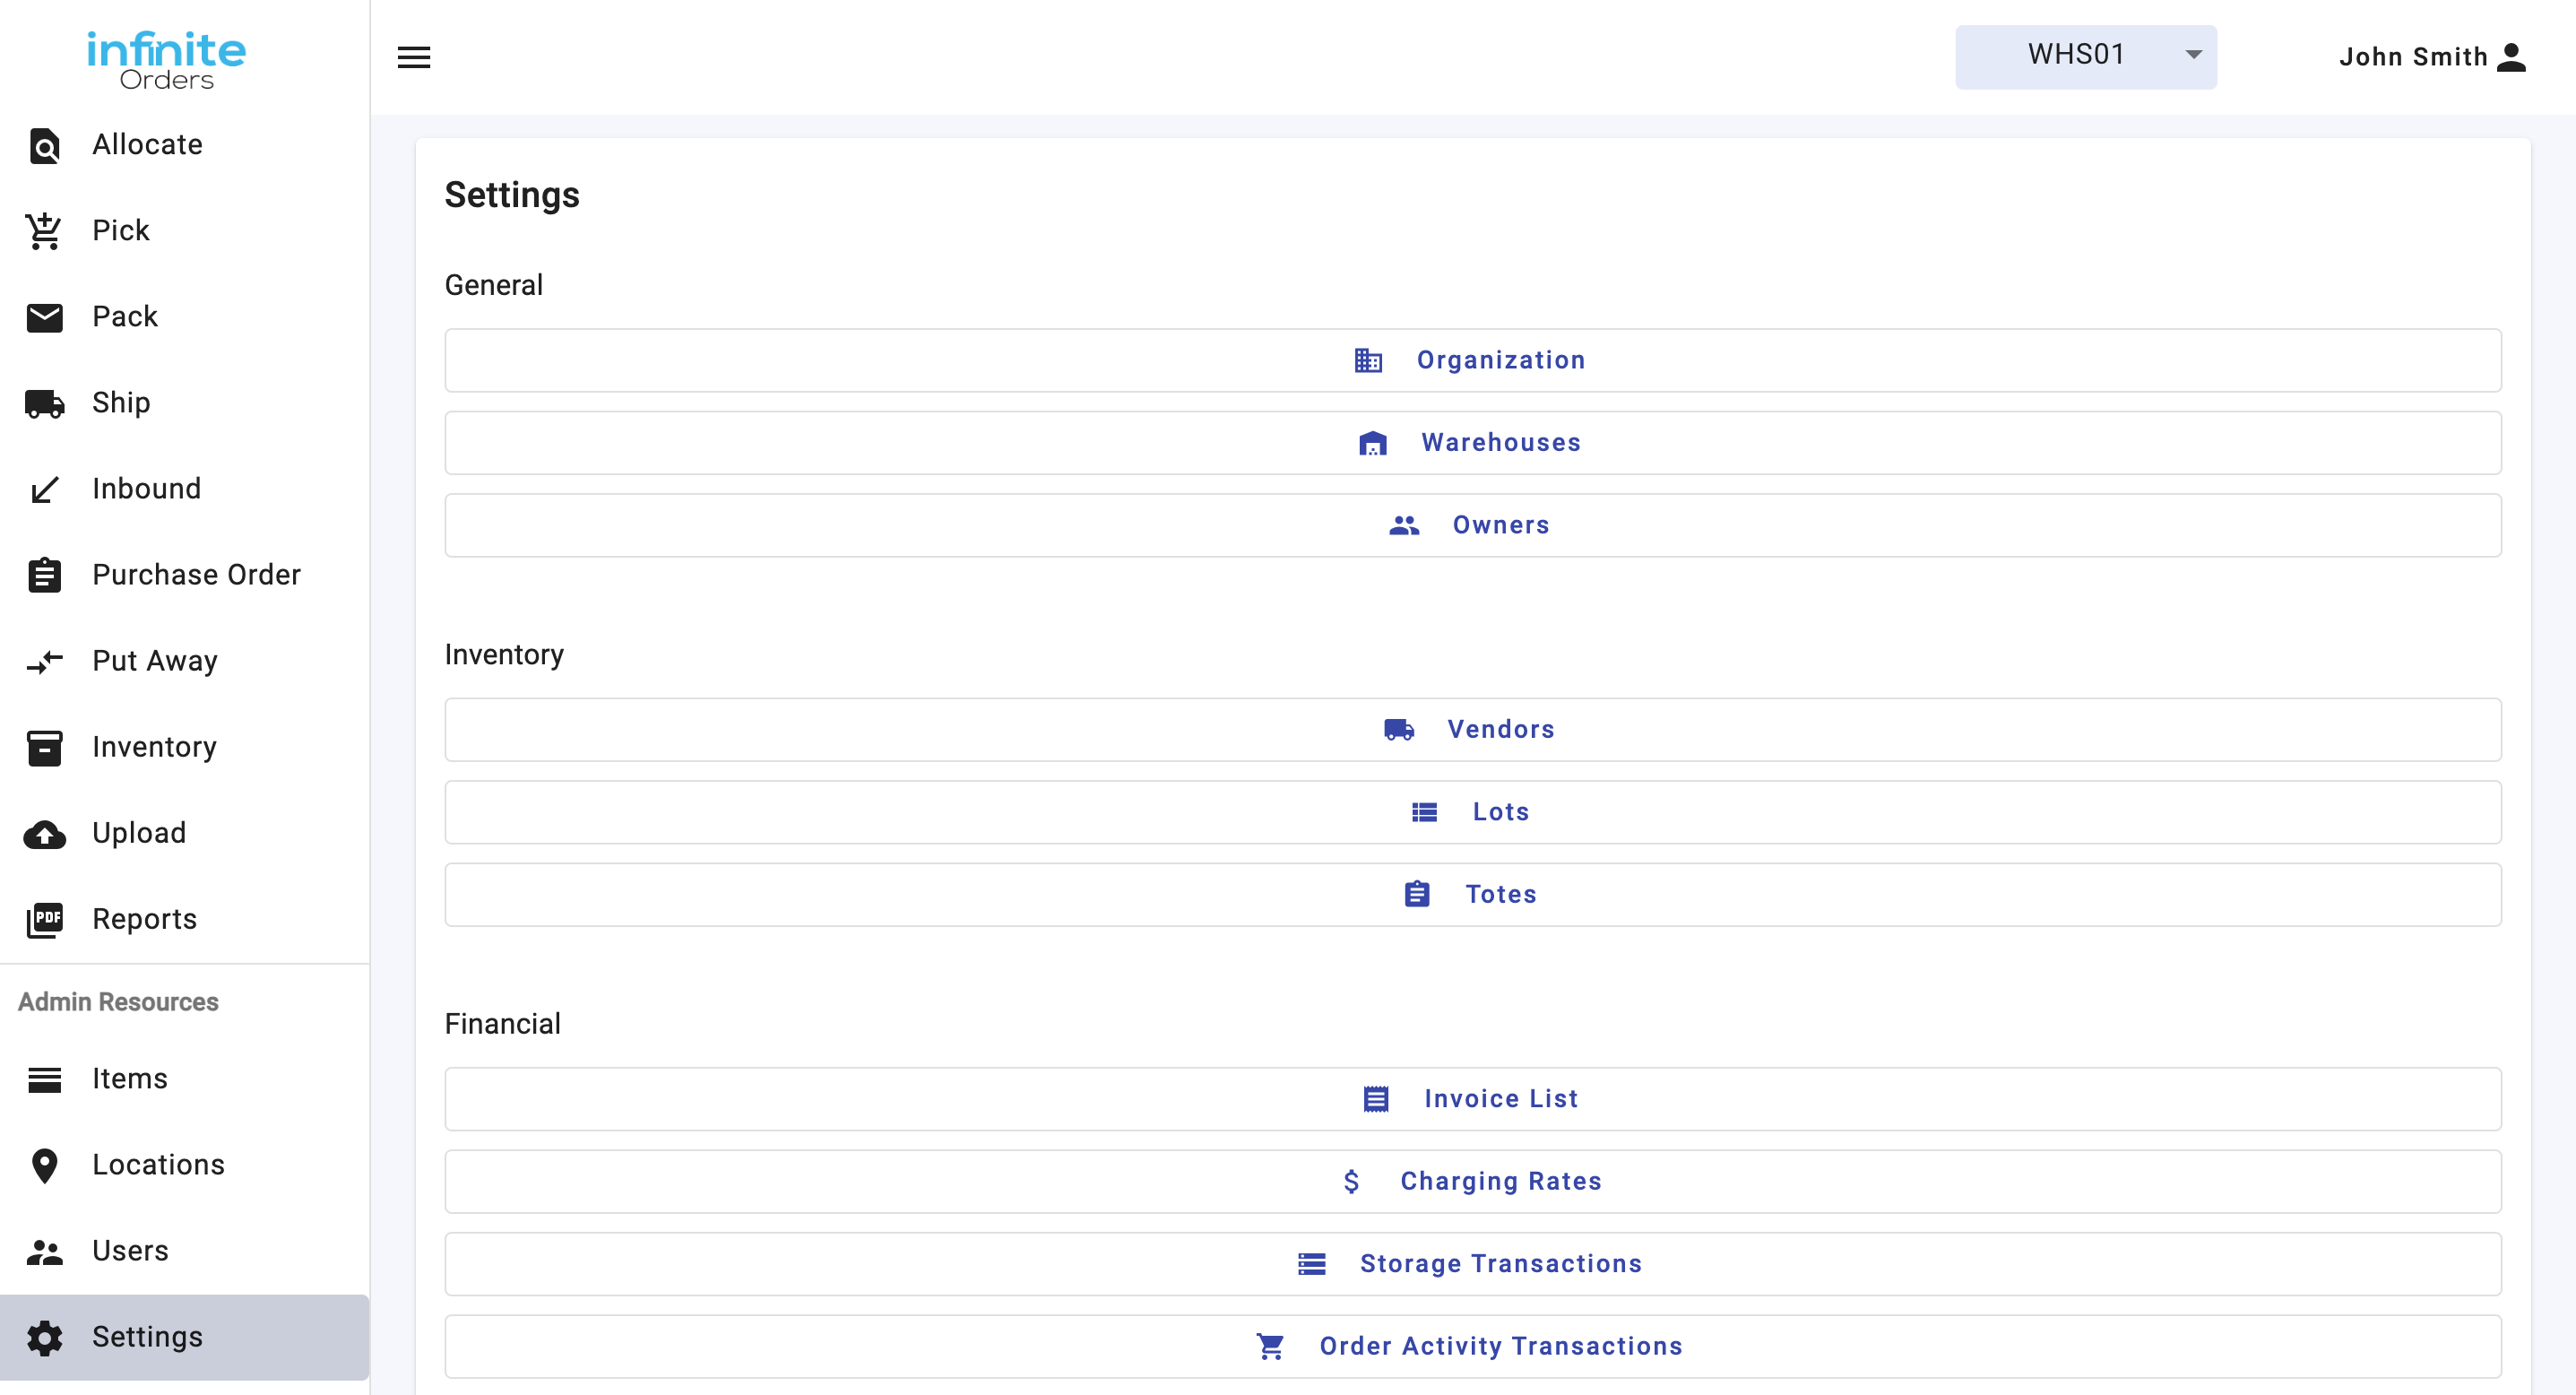Open the Upload cloud icon
This screenshot has width=2576, height=1395.
(x=44, y=833)
